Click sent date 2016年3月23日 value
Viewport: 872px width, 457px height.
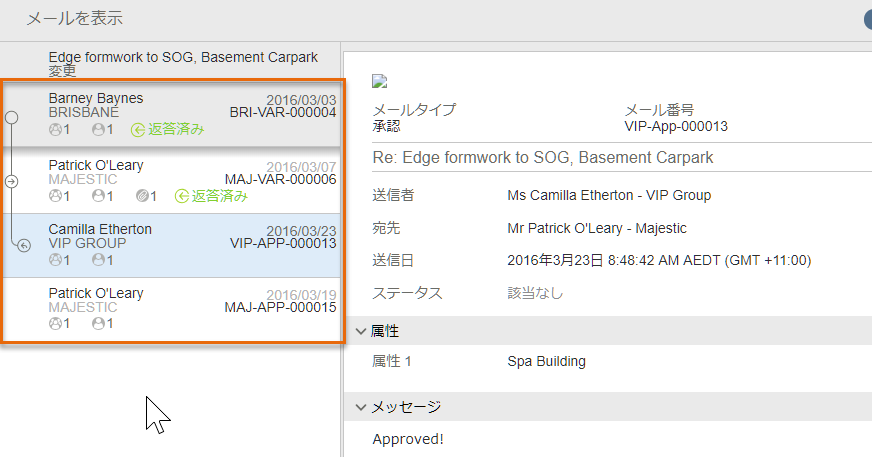(659, 260)
